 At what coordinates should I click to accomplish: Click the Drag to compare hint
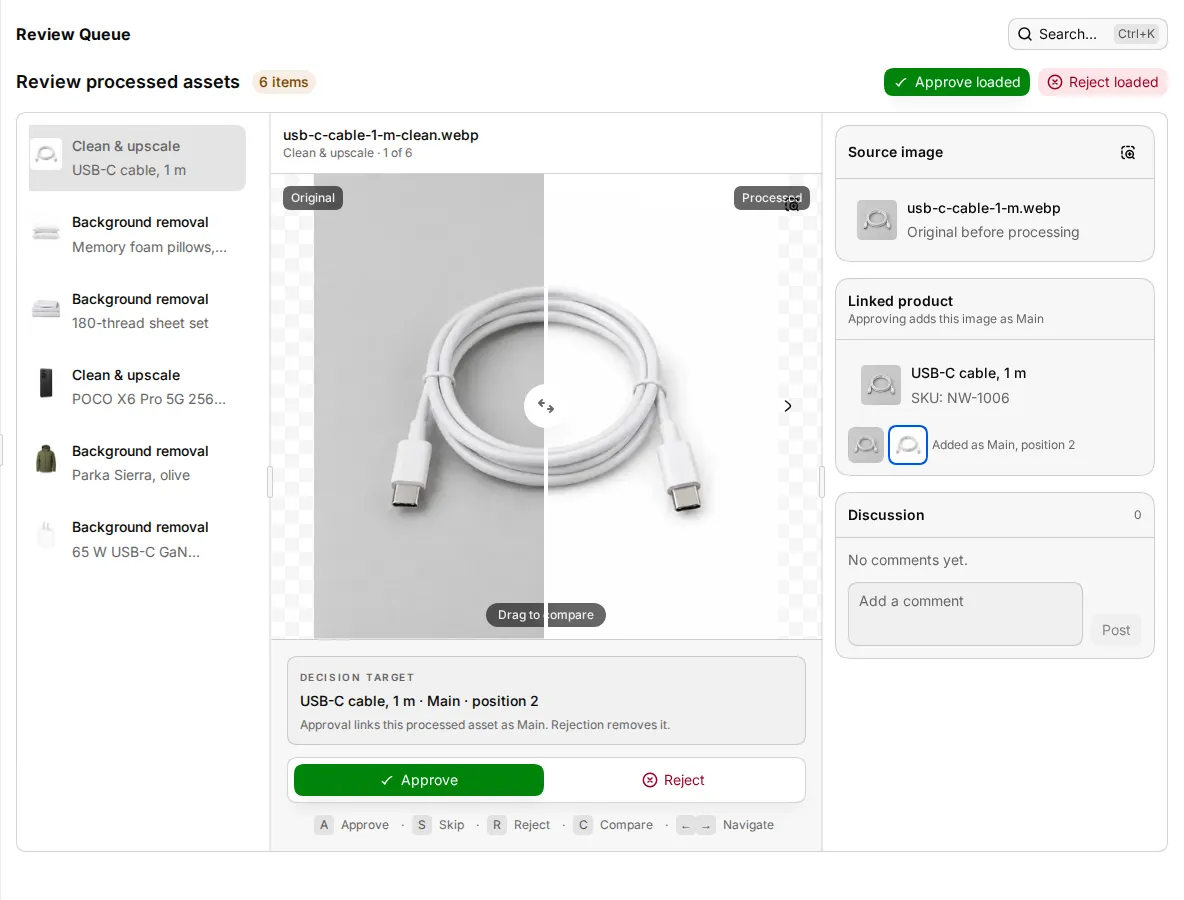(546, 615)
